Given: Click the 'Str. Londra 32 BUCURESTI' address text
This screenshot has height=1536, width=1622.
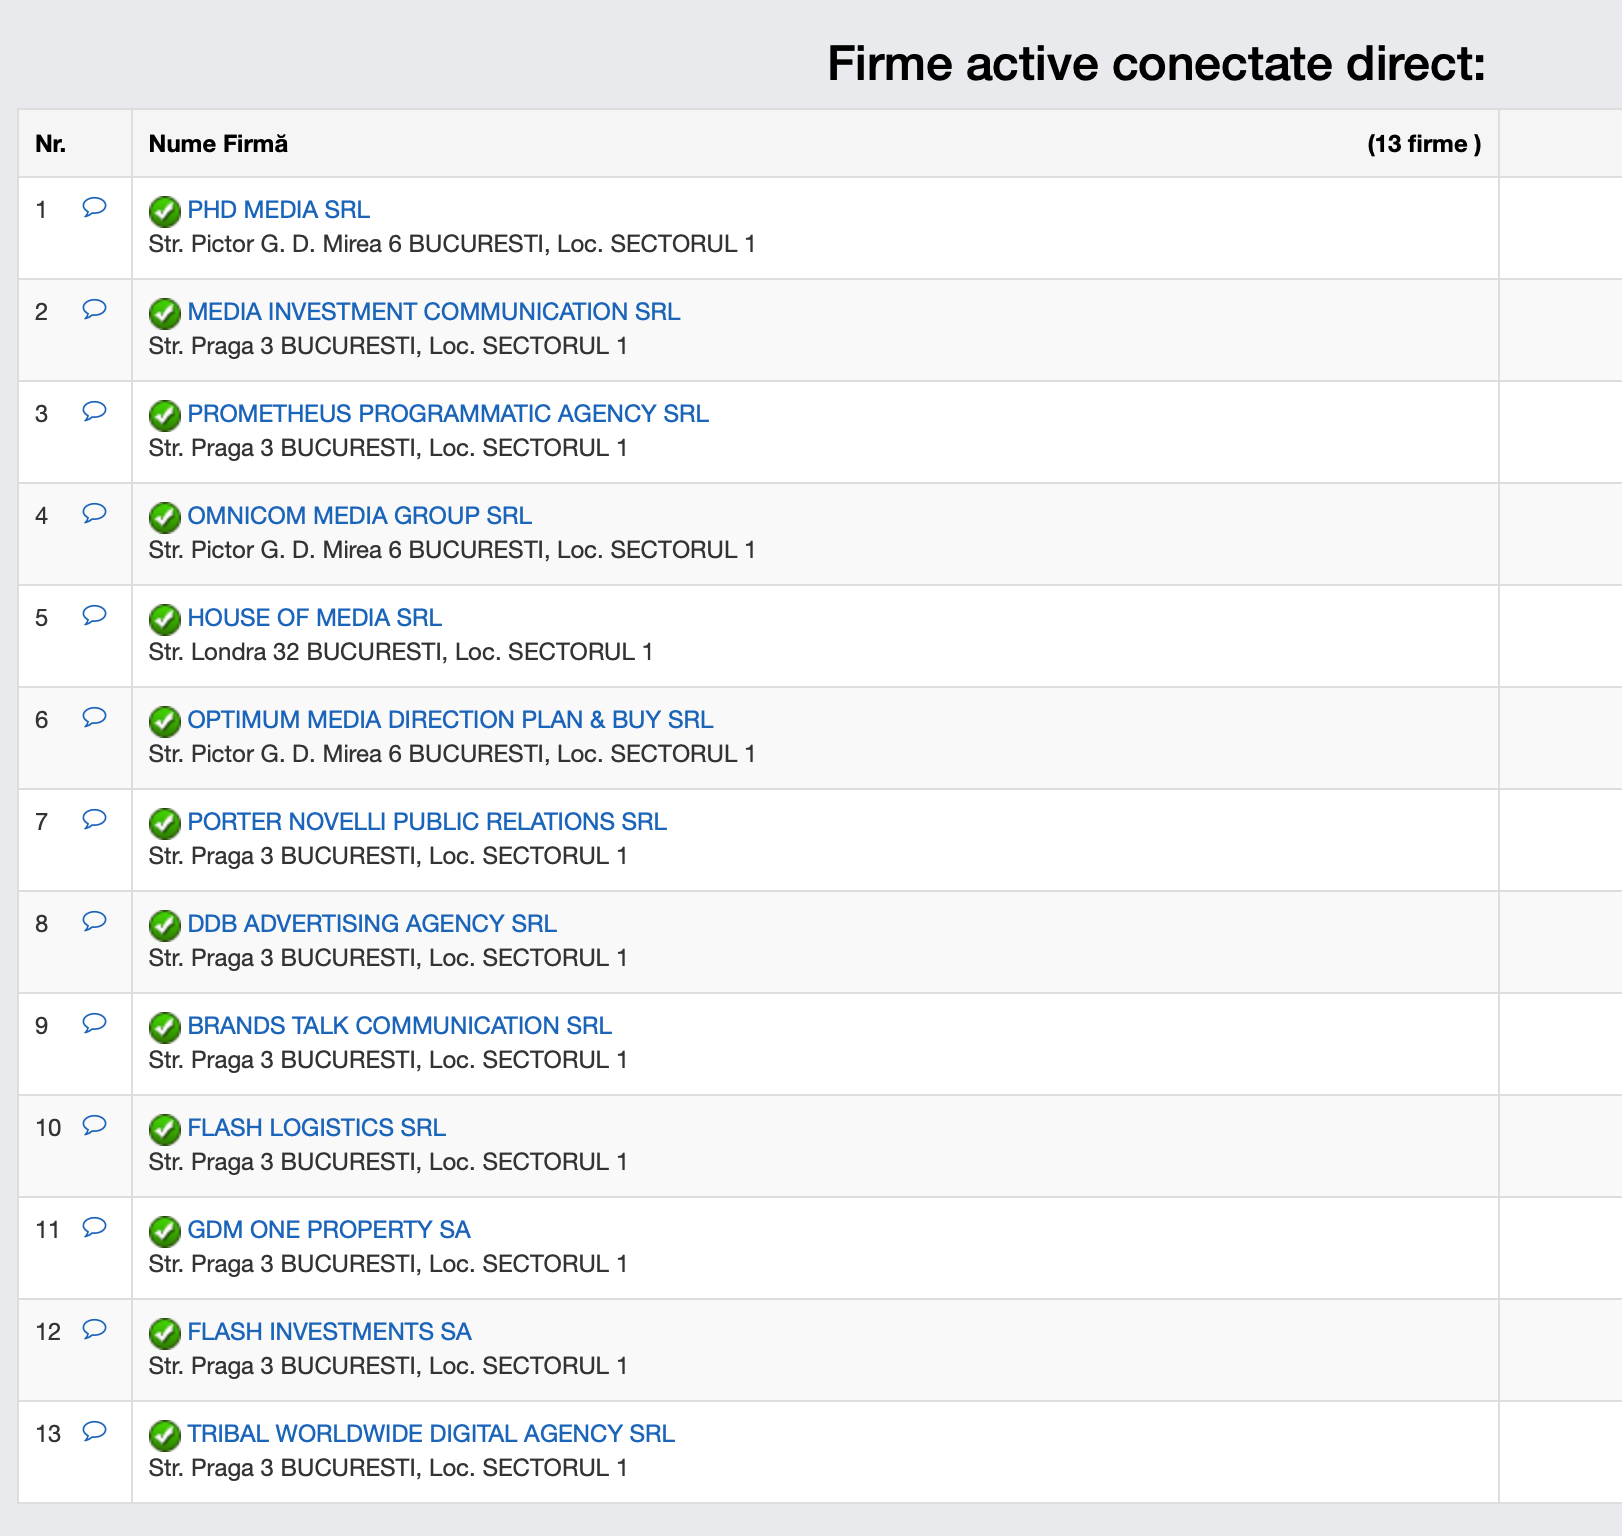Looking at the screenshot, I should [401, 652].
